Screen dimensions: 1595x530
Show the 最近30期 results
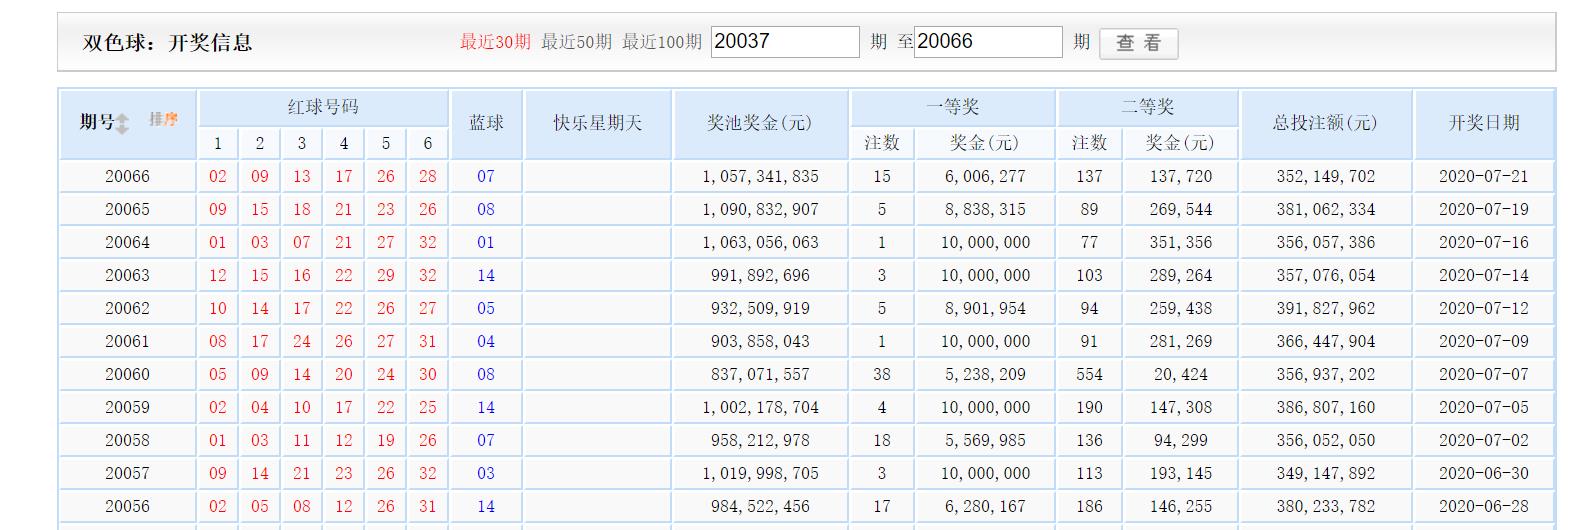pyautogui.click(x=495, y=42)
